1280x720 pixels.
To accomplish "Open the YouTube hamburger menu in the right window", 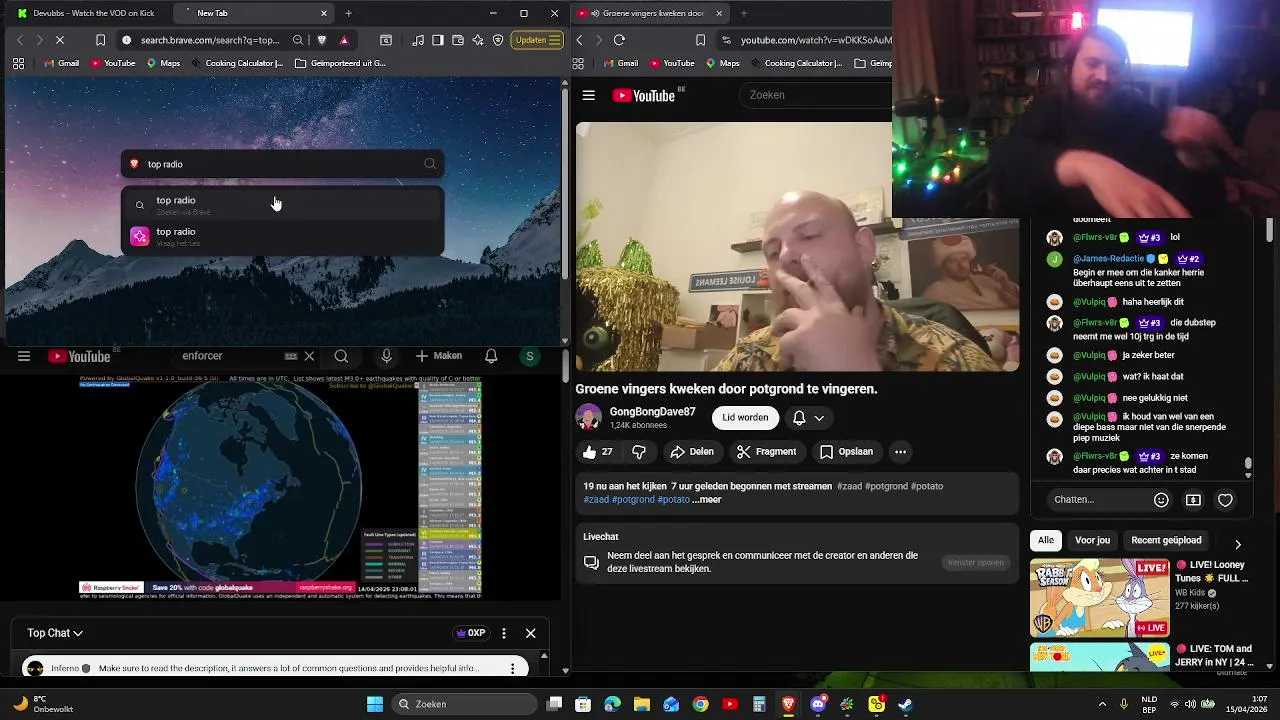I will coord(589,95).
